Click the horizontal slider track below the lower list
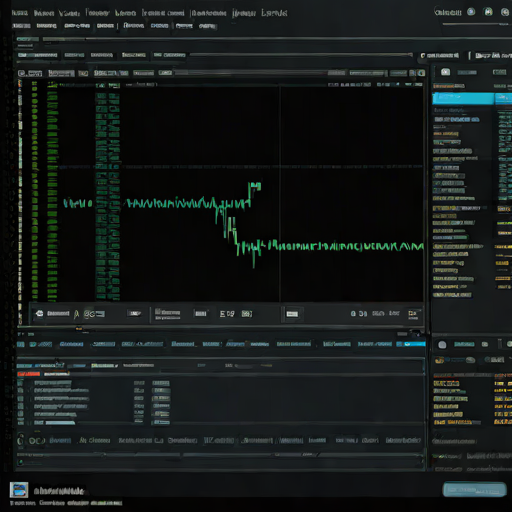 coord(220,454)
